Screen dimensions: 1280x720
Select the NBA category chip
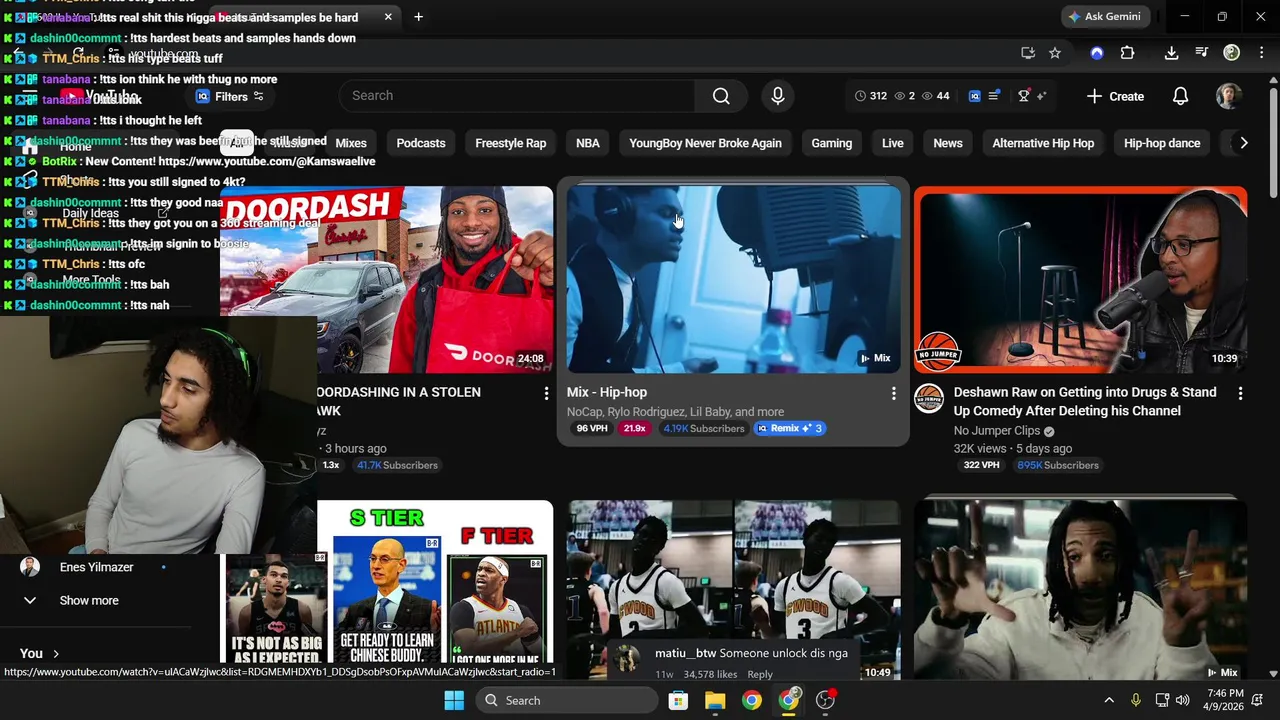588,143
